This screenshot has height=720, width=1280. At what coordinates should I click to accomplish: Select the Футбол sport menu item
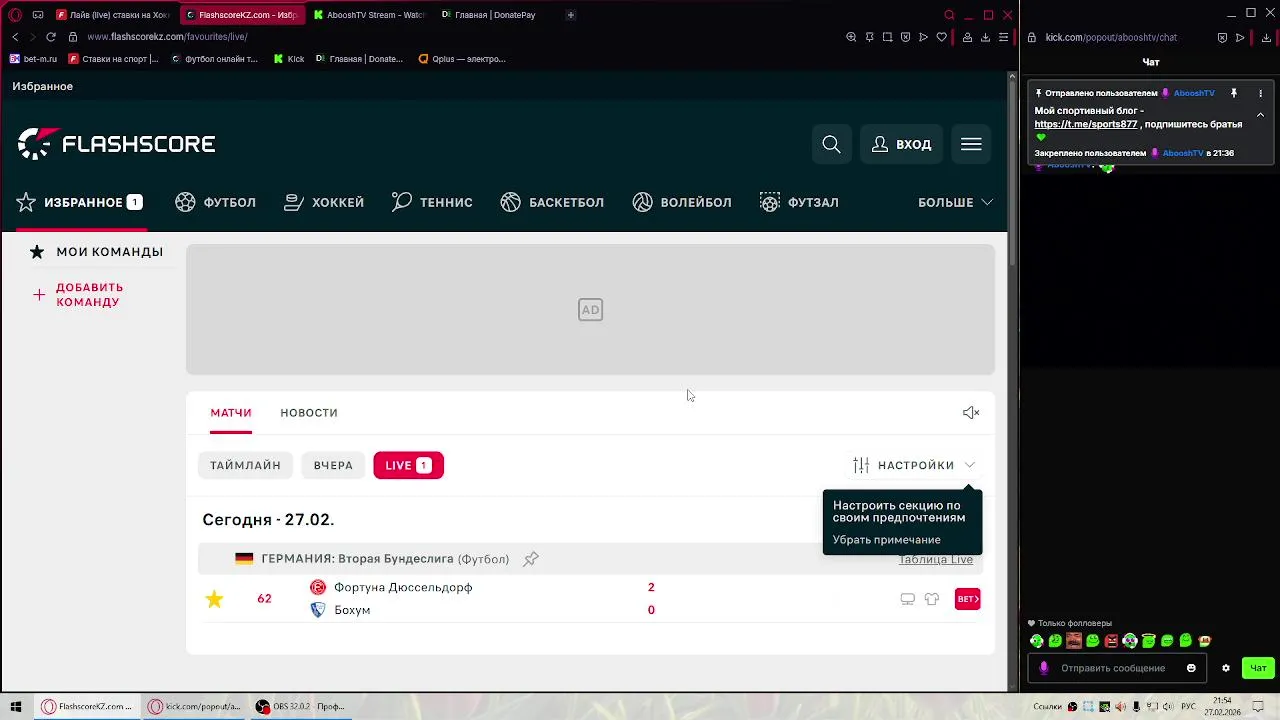pyautogui.click(x=215, y=202)
